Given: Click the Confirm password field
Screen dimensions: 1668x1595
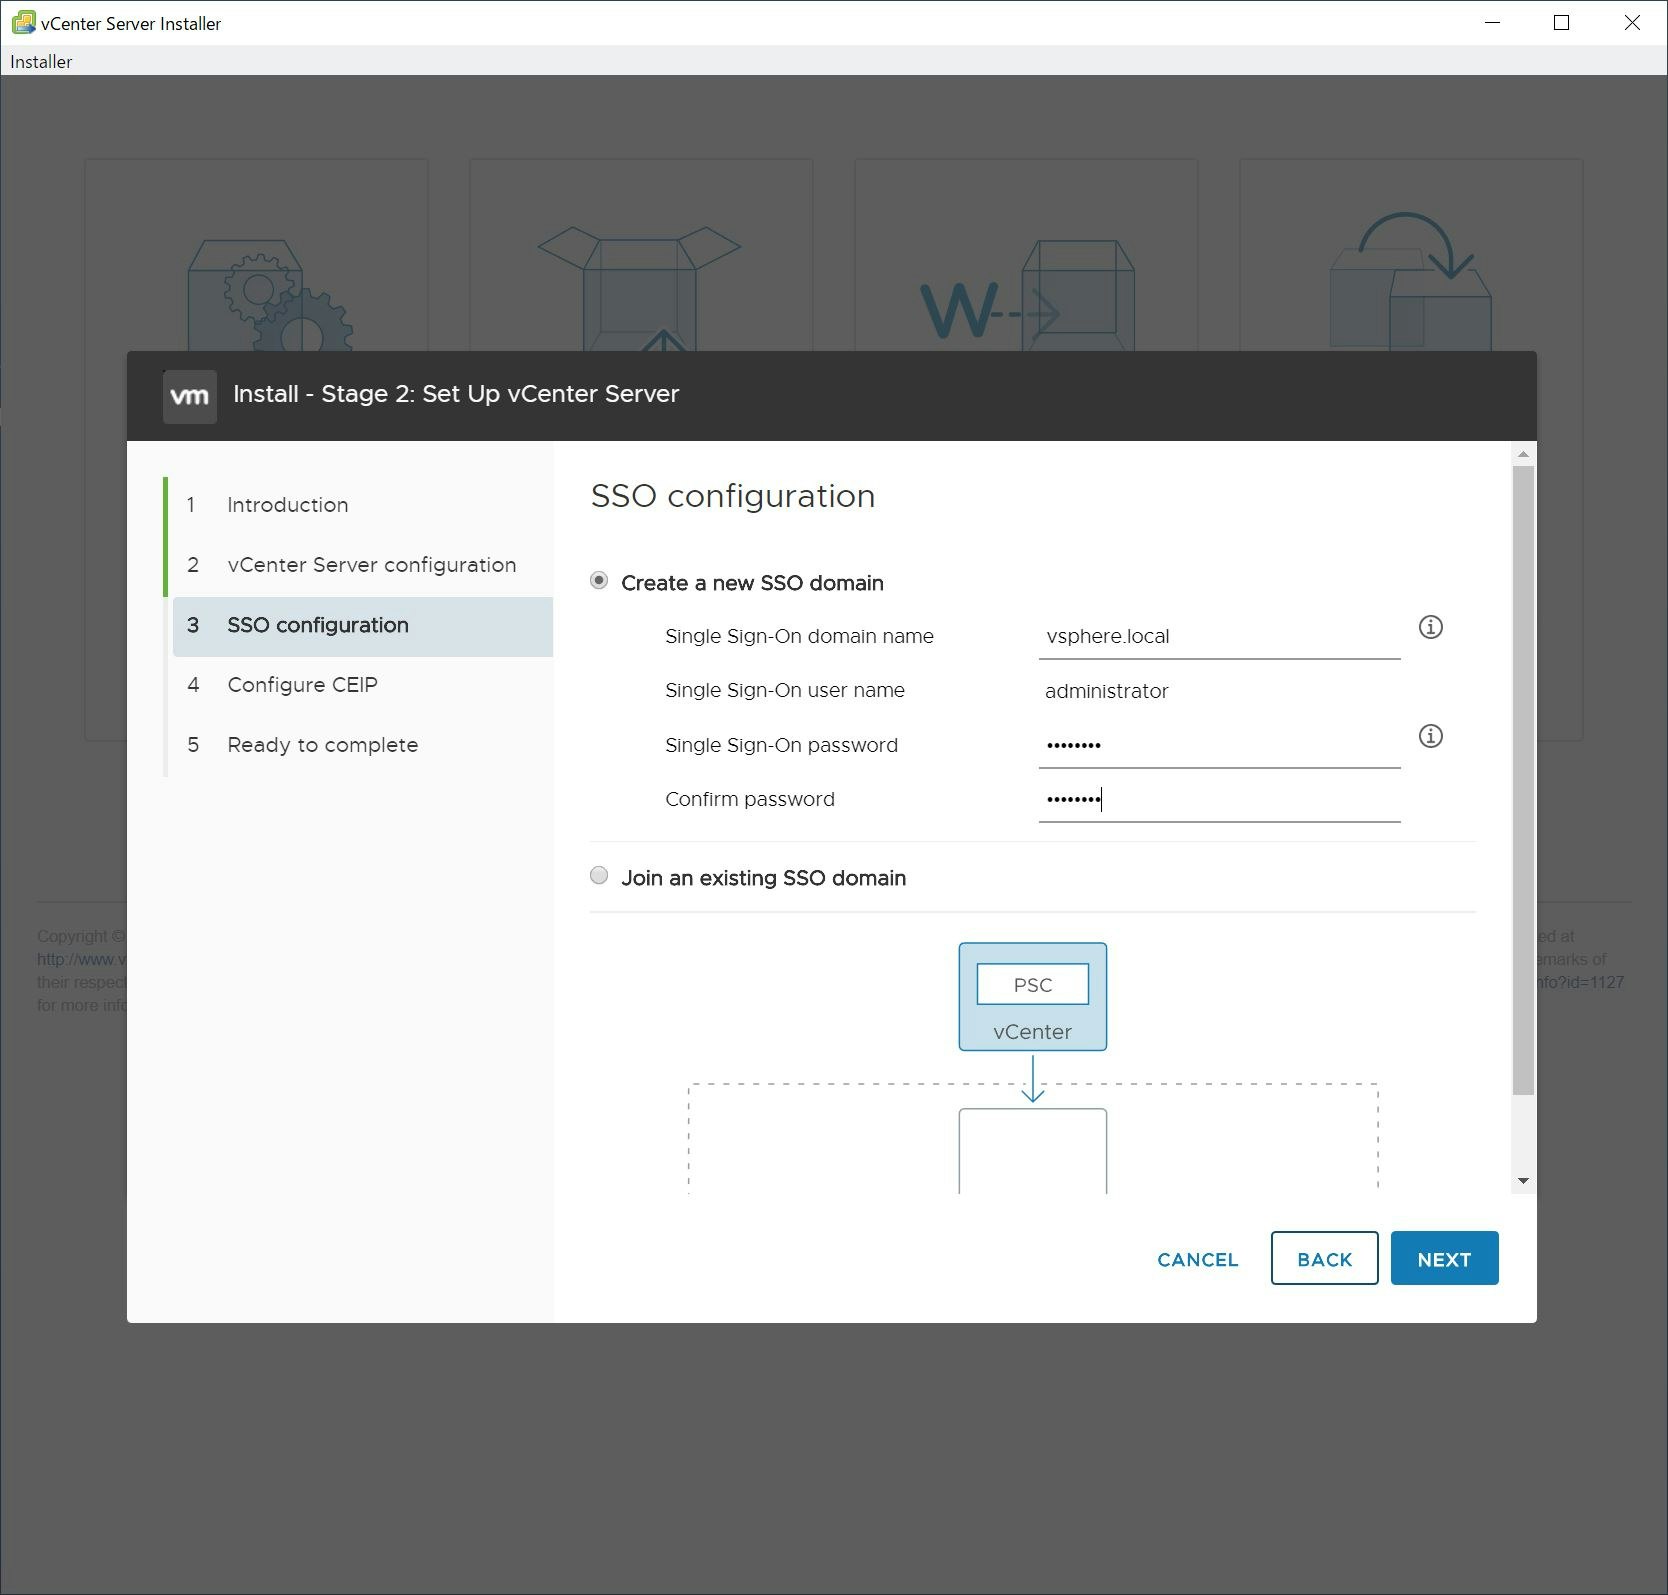Looking at the screenshot, I should point(1219,799).
